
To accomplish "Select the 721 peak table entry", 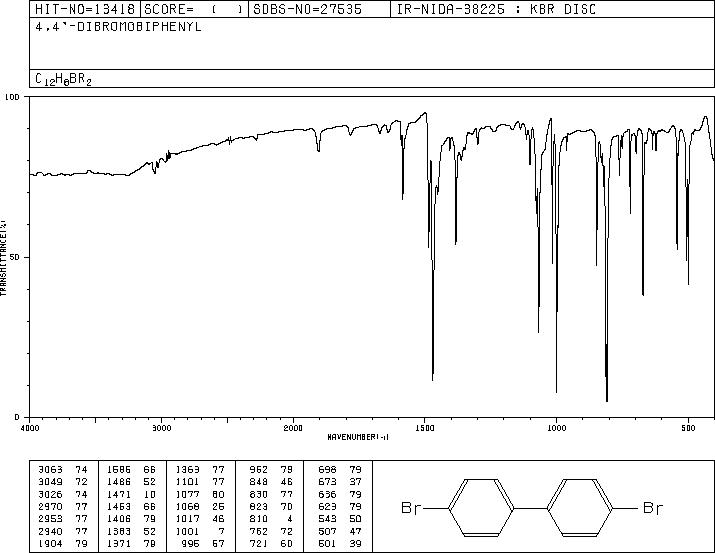I will (259, 544).
